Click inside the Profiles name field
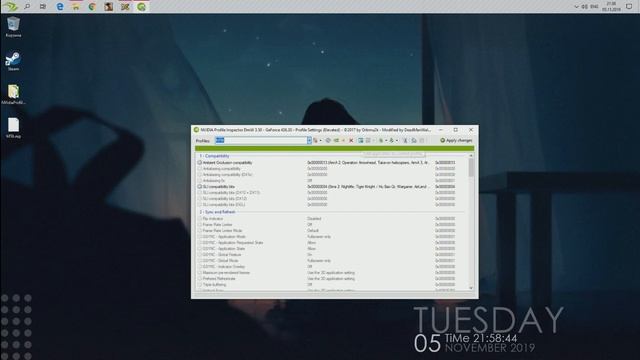The width and height of the screenshot is (640, 360). (261, 140)
